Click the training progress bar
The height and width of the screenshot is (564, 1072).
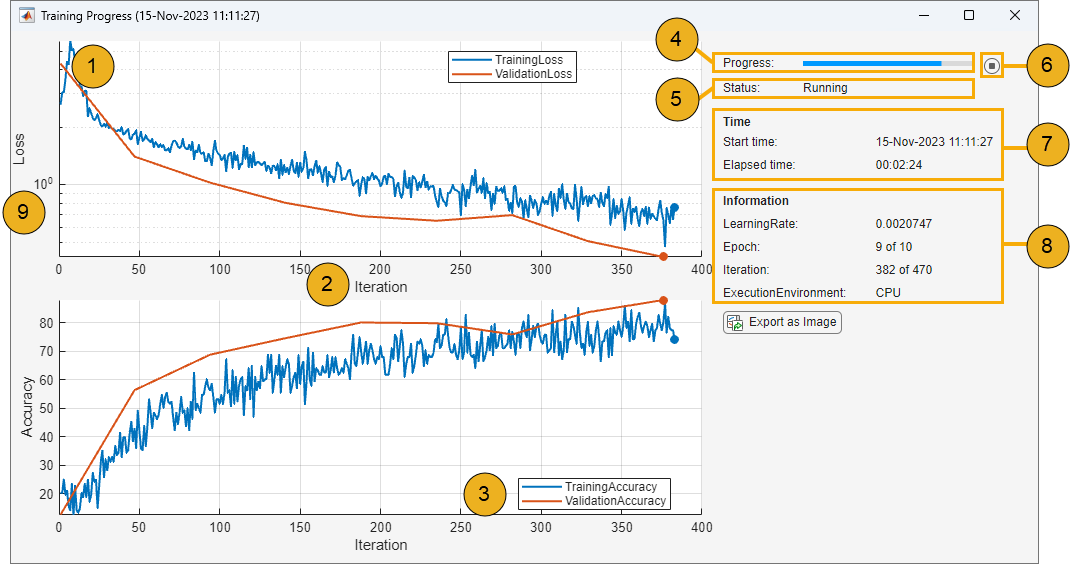887,63
